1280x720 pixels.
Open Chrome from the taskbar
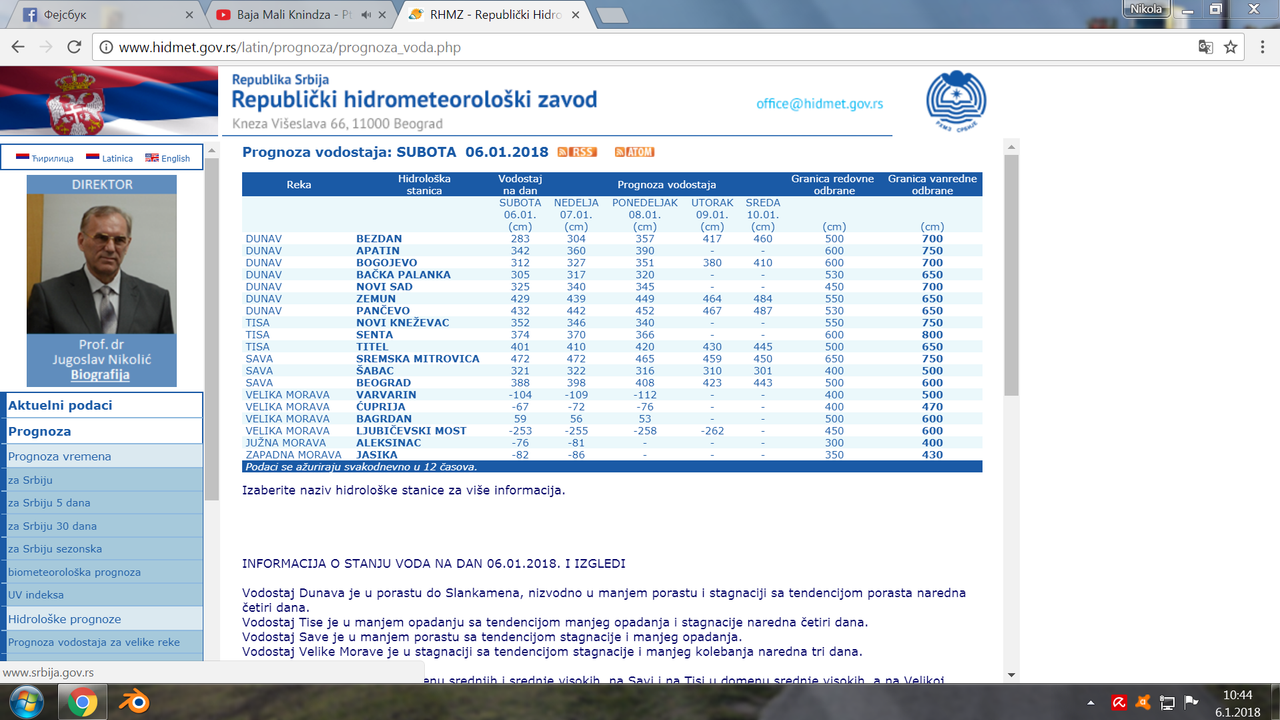[x=82, y=703]
